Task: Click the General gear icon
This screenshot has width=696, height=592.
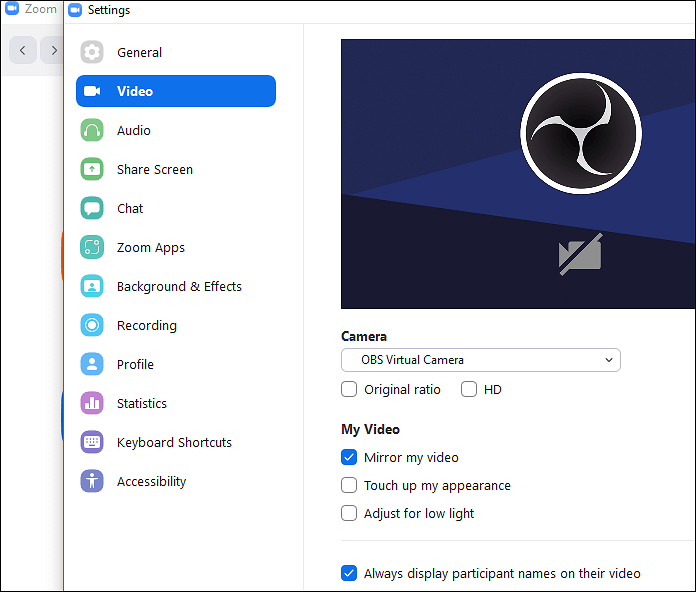Action: click(x=92, y=53)
